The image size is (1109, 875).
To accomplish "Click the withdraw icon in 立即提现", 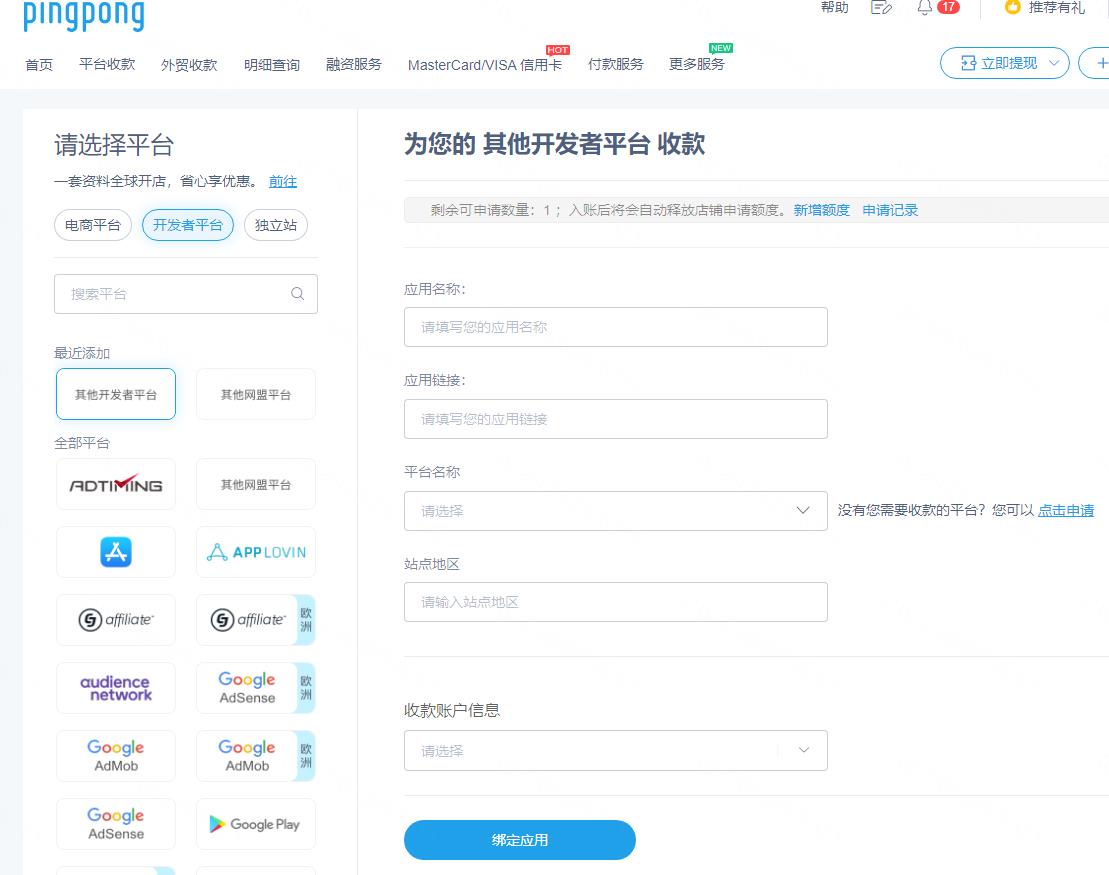I will pos(968,64).
